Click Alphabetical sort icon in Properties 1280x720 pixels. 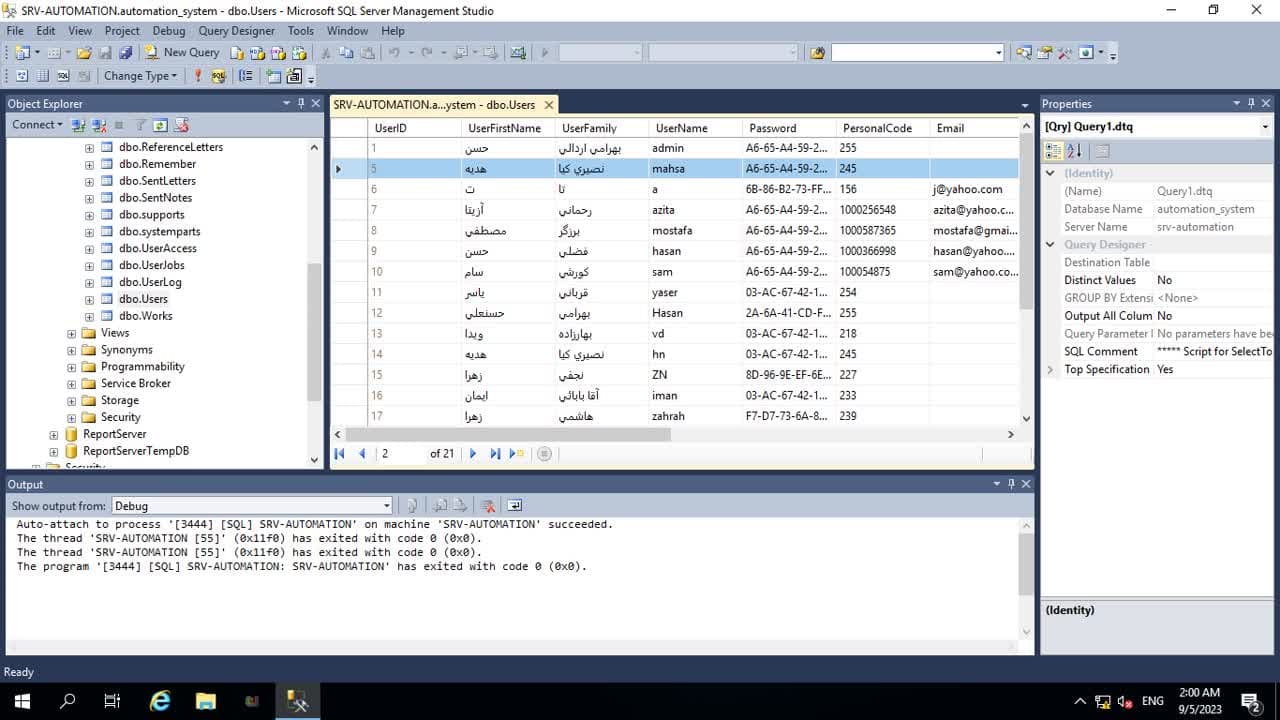pos(1074,151)
